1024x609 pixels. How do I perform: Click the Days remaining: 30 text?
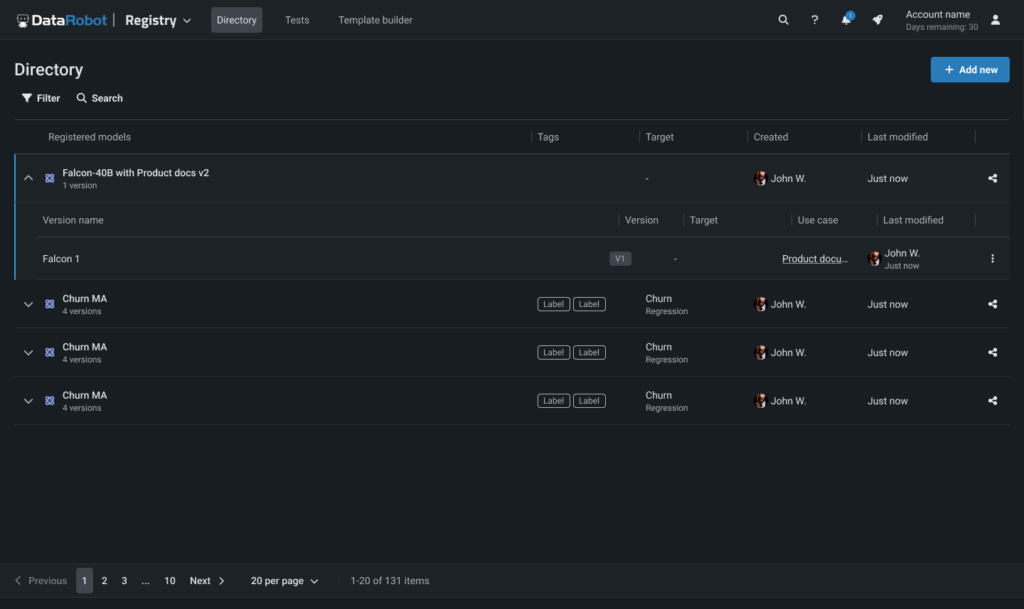(x=942, y=27)
